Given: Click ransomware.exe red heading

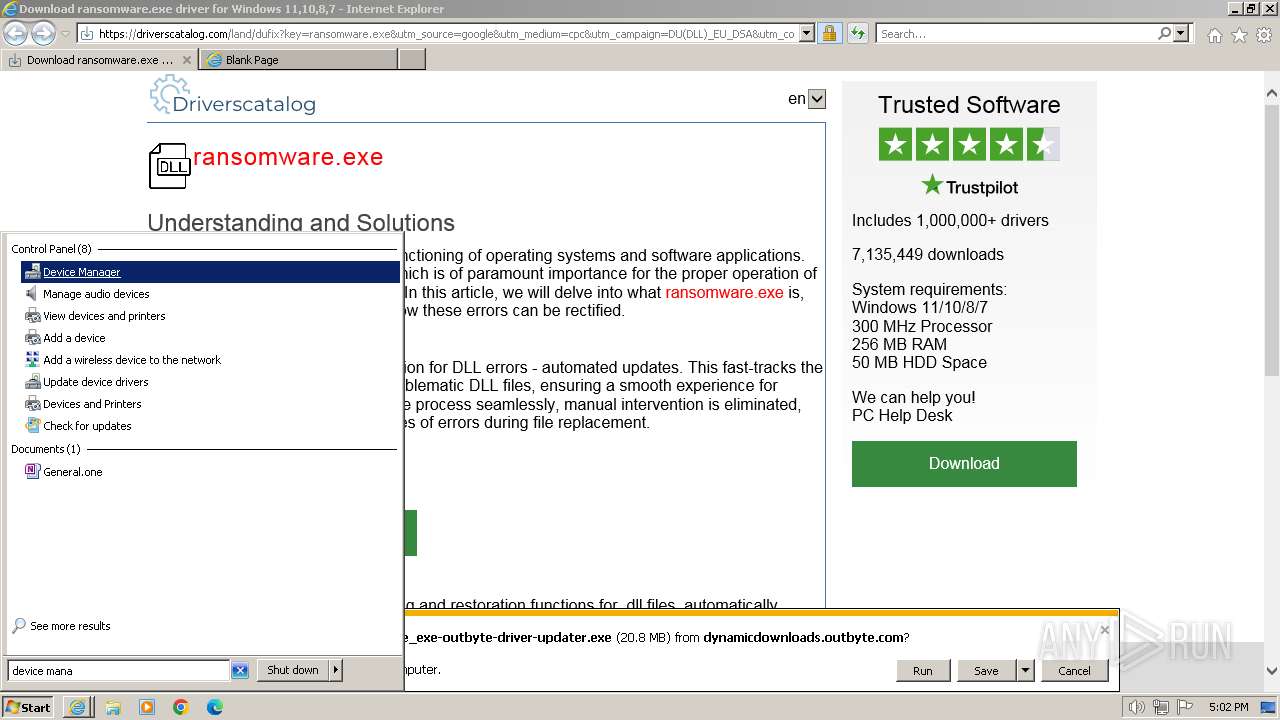Looking at the screenshot, I should tap(288, 157).
